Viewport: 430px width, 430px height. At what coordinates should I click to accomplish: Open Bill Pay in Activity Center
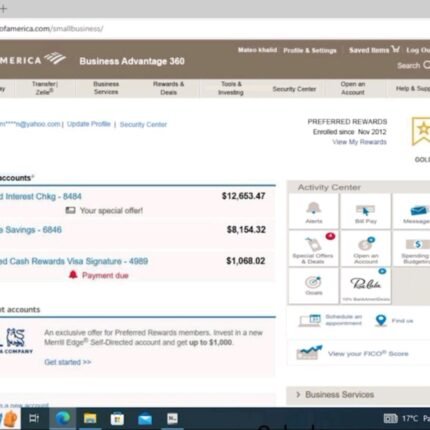(365, 211)
